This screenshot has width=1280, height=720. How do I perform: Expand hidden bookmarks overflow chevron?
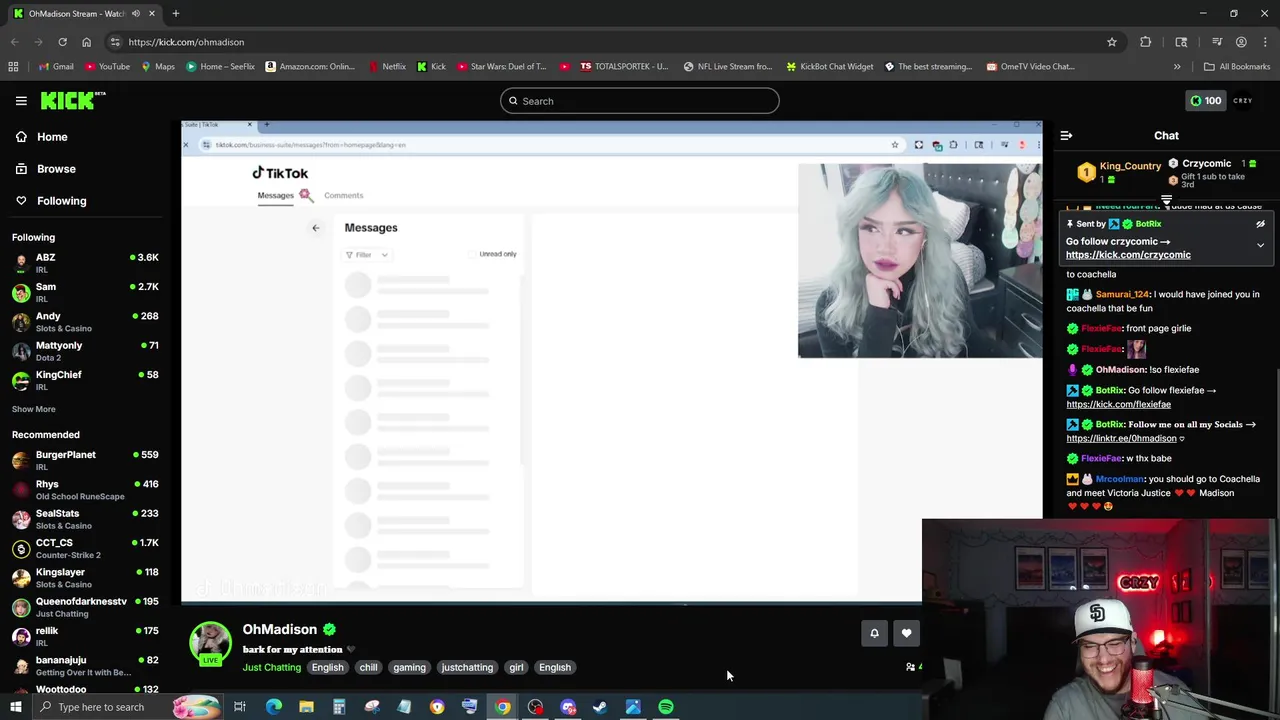[1177, 67]
